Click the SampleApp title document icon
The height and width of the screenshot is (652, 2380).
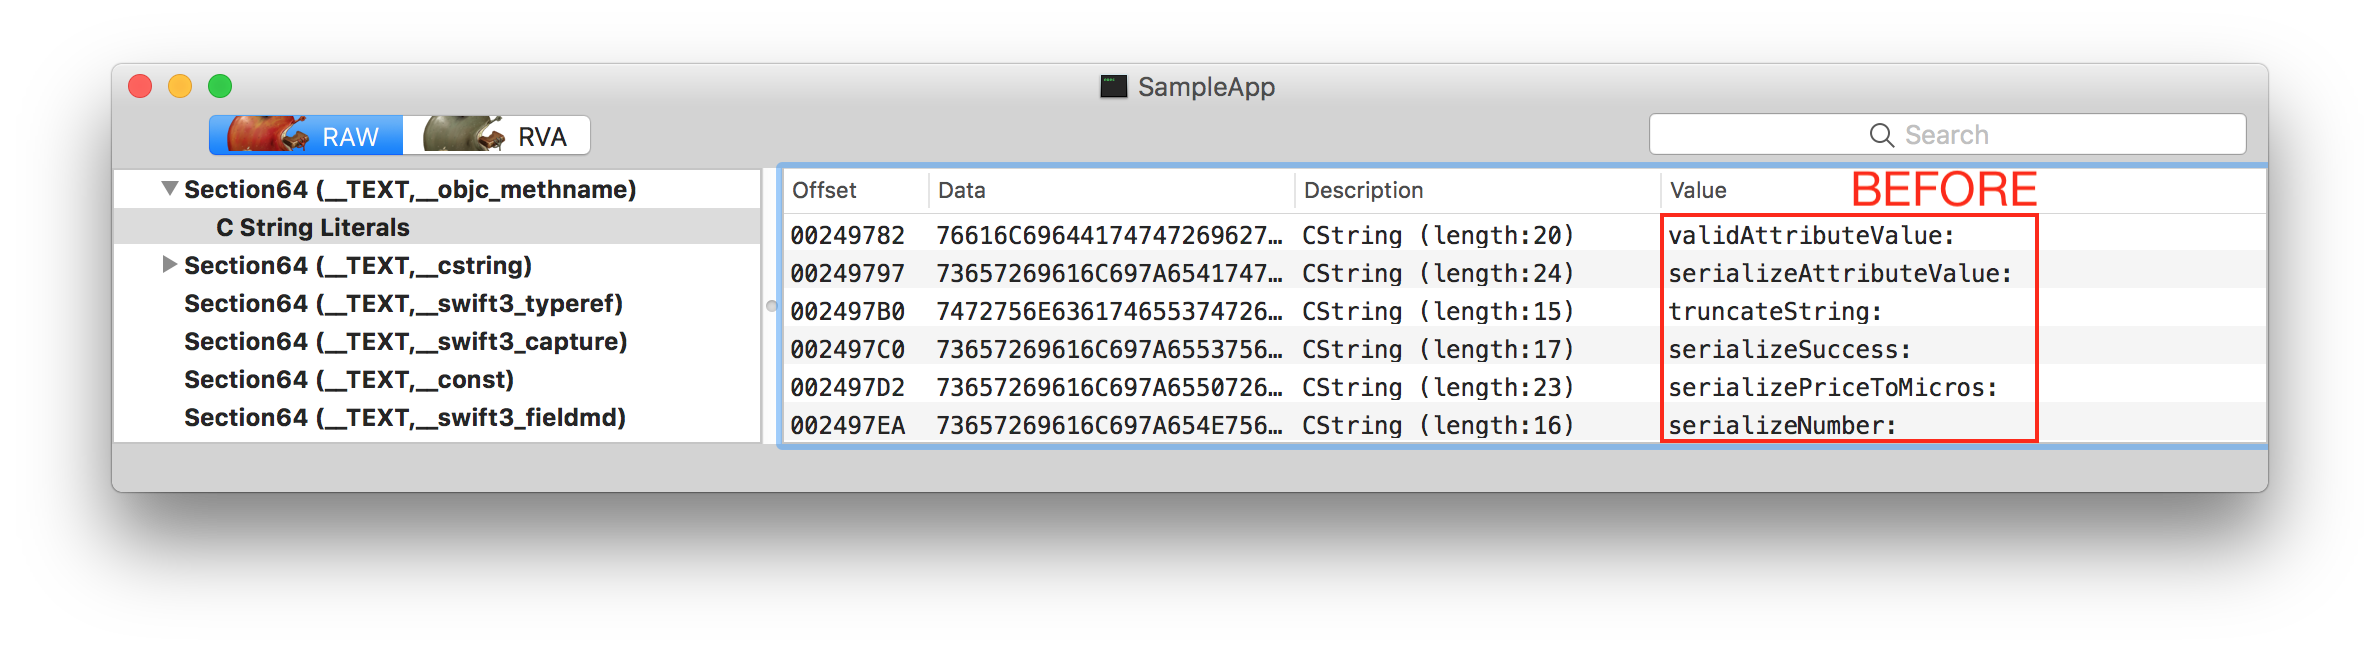click(x=1113, y=86)
